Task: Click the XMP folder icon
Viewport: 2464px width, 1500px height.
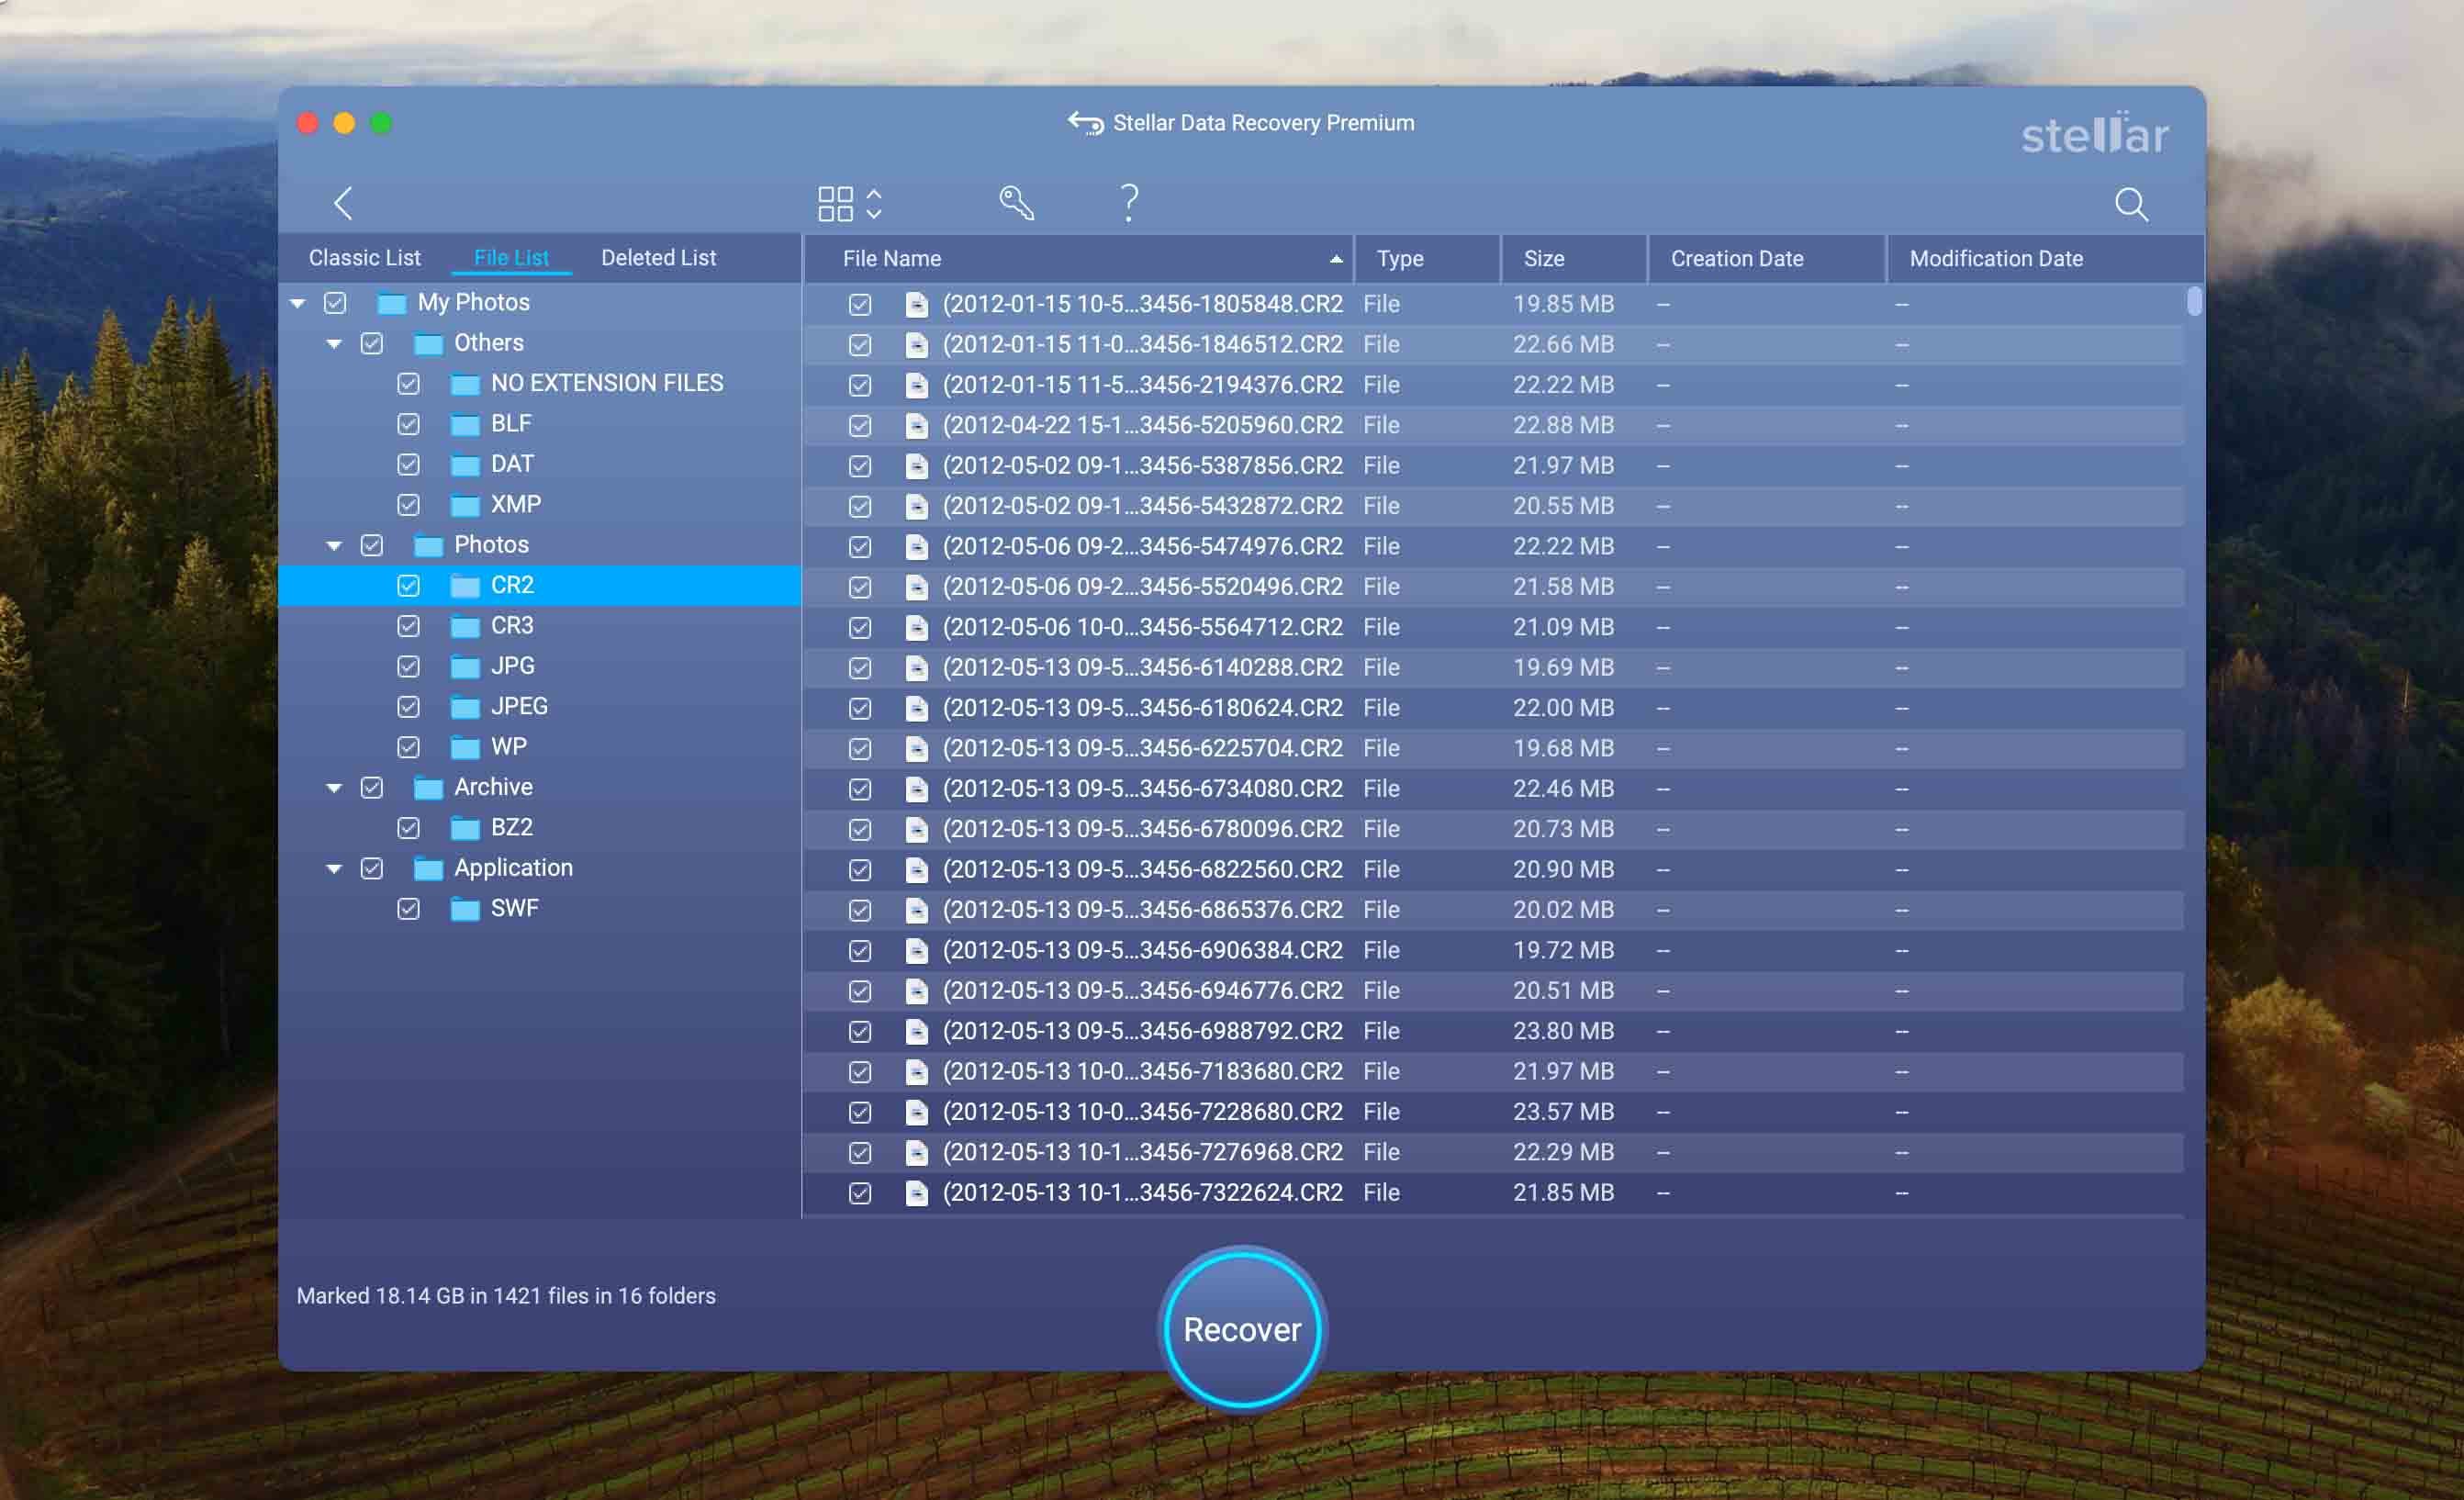Action: tap(465, 505)
